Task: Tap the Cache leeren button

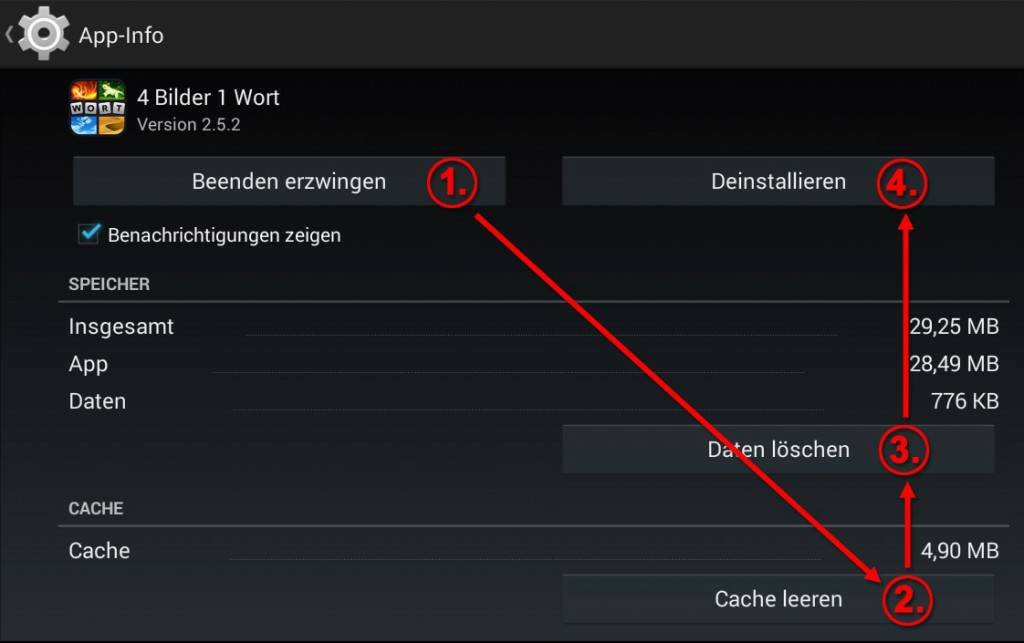Action: pos(778,599)
